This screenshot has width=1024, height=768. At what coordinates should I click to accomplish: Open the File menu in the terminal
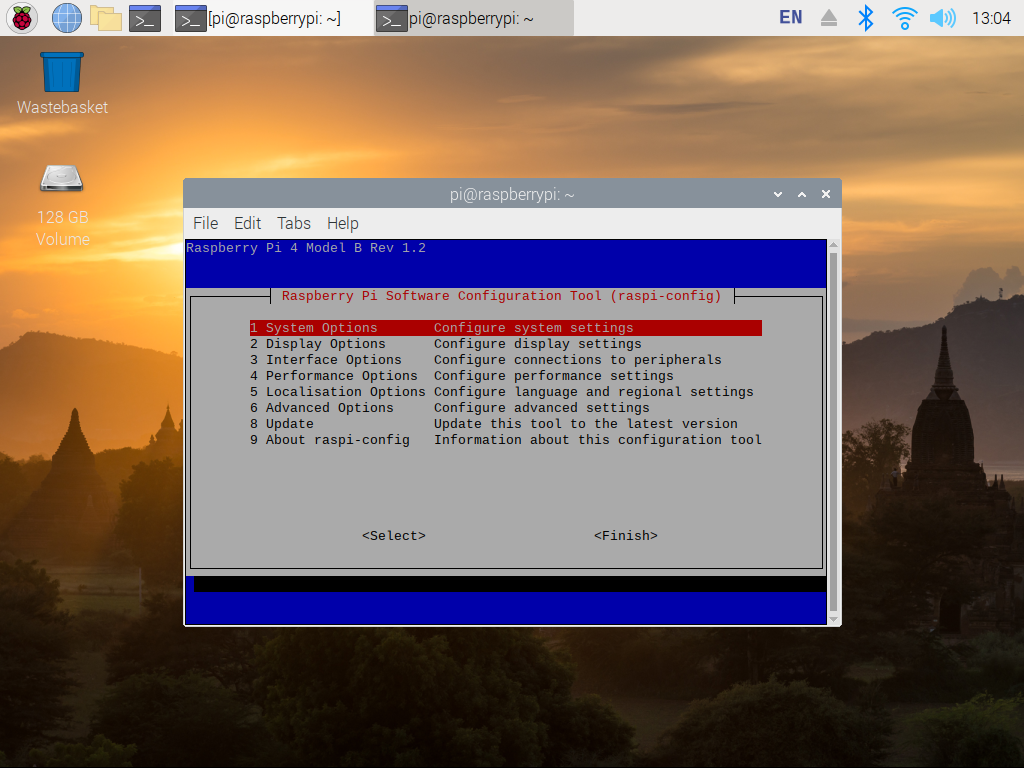205,223
